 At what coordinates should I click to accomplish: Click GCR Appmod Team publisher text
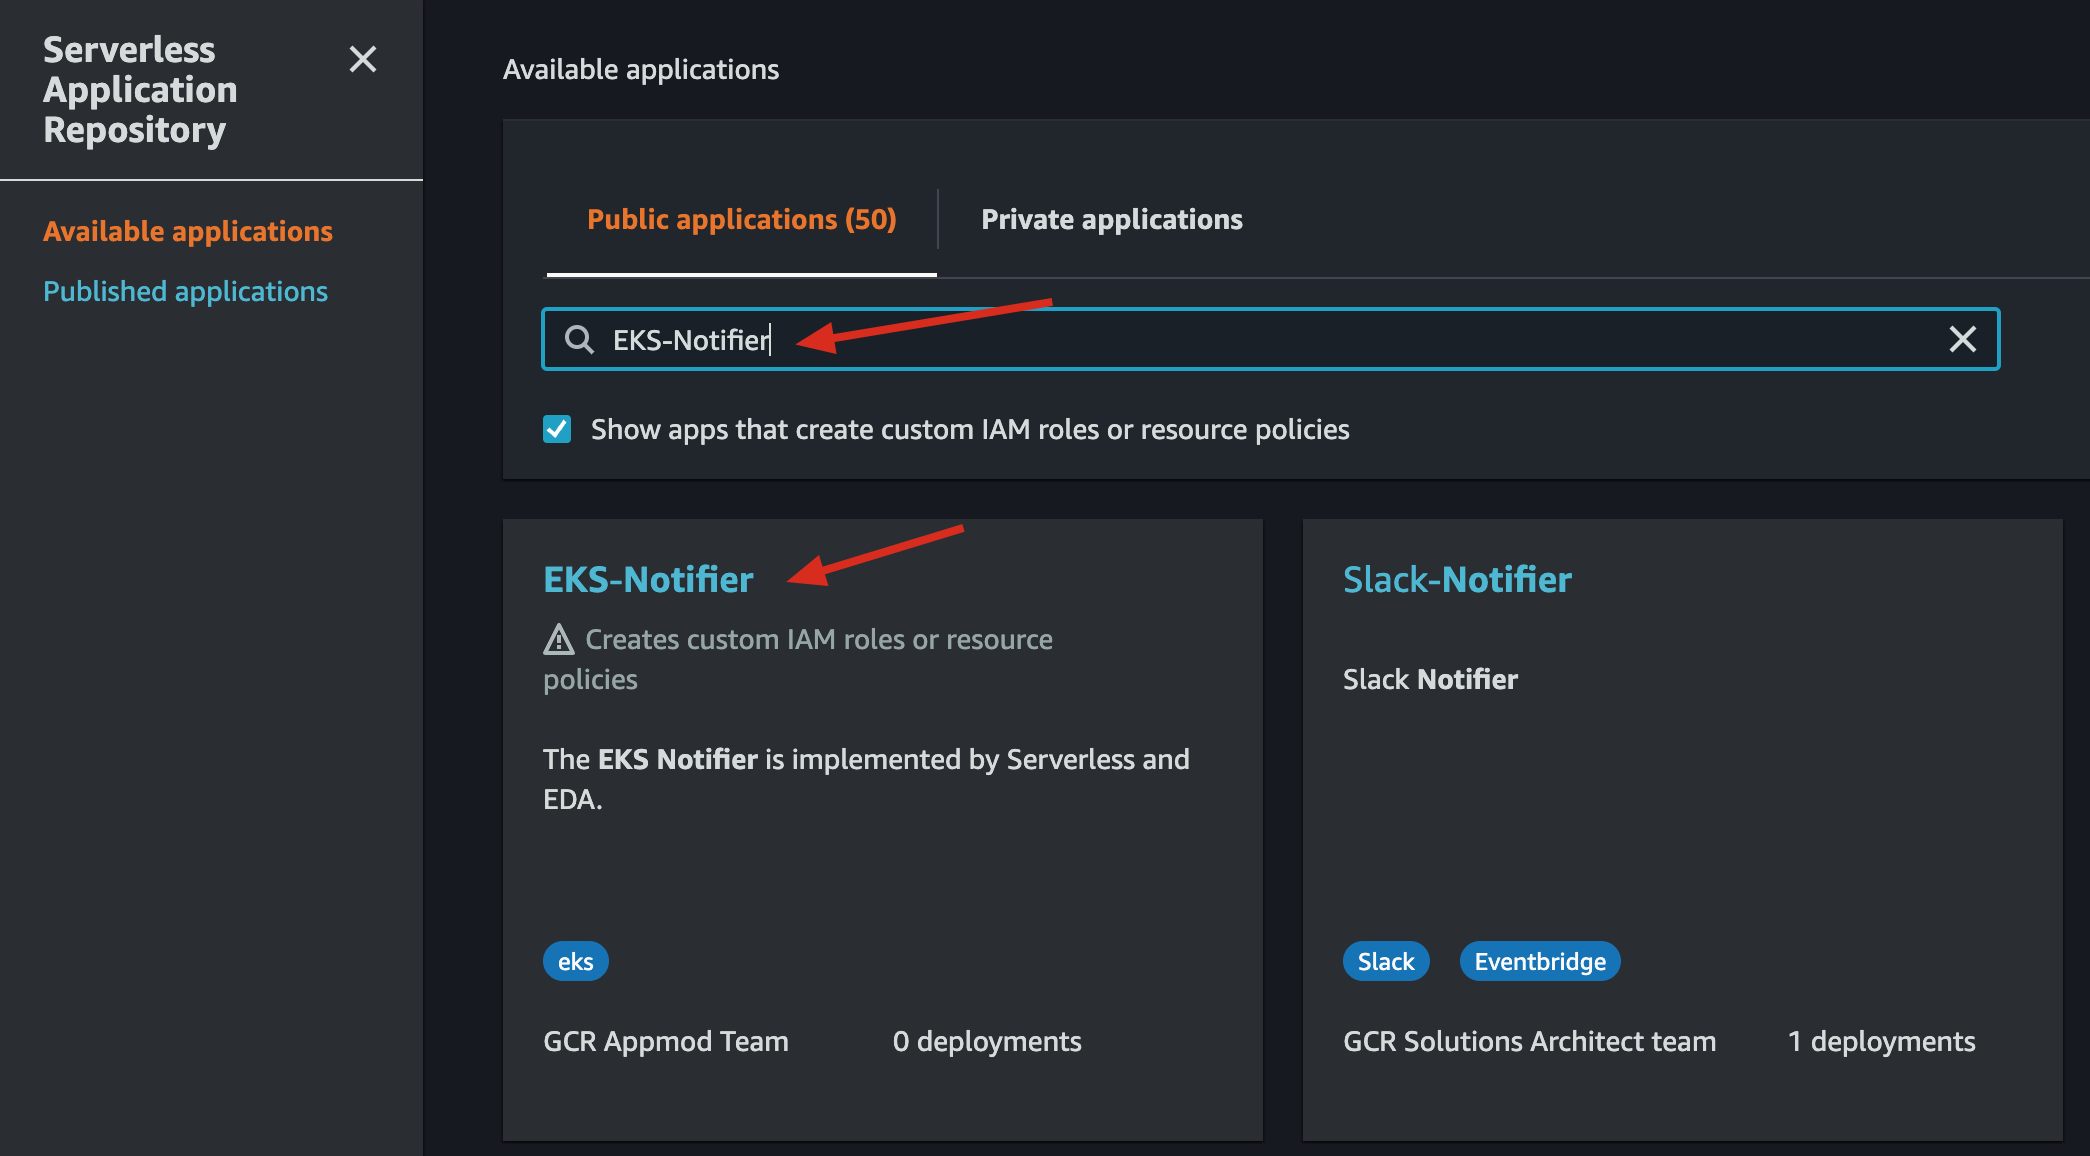pyautogui.click(x=666, y=1041)
